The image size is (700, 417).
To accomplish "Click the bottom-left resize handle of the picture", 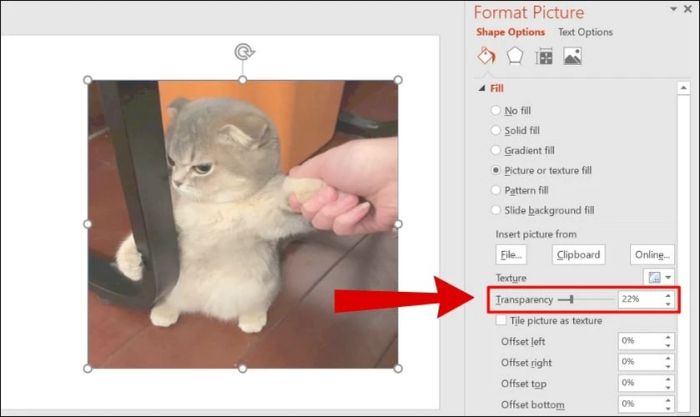I will click(x=88, y=368).
